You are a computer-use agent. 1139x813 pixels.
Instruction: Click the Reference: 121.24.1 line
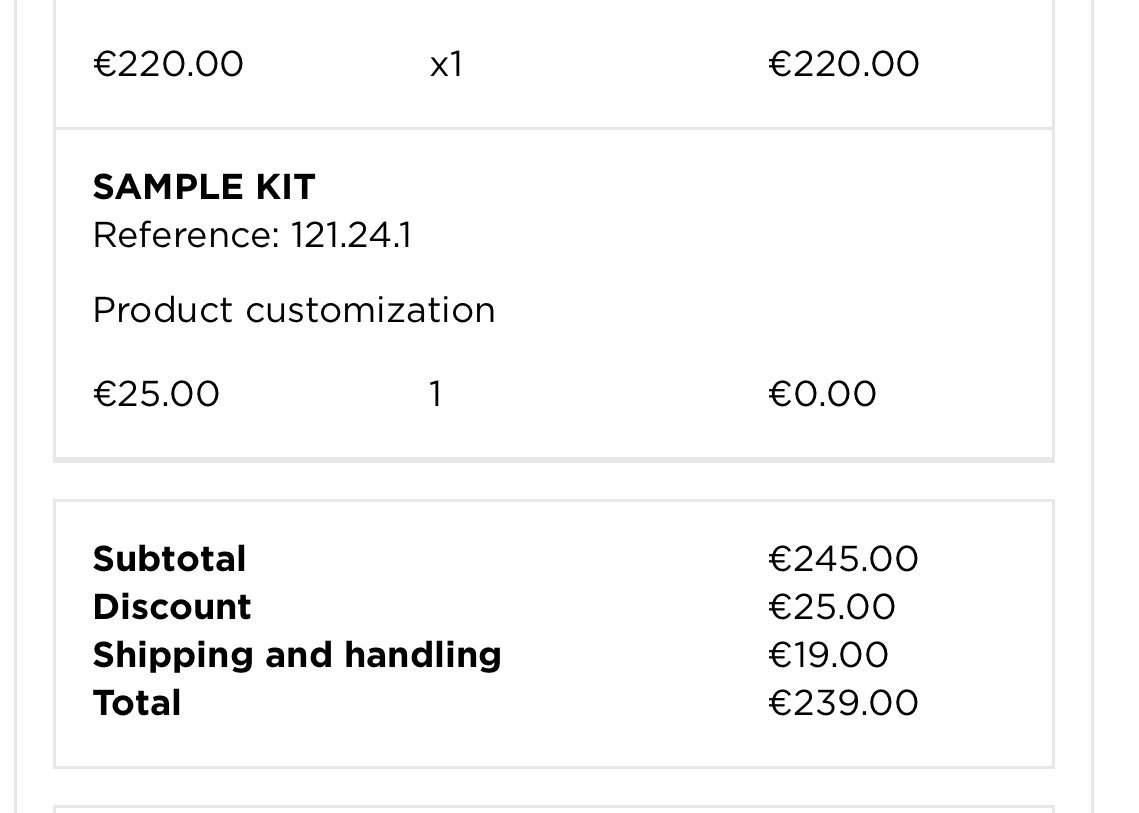[x=252, y=236]
